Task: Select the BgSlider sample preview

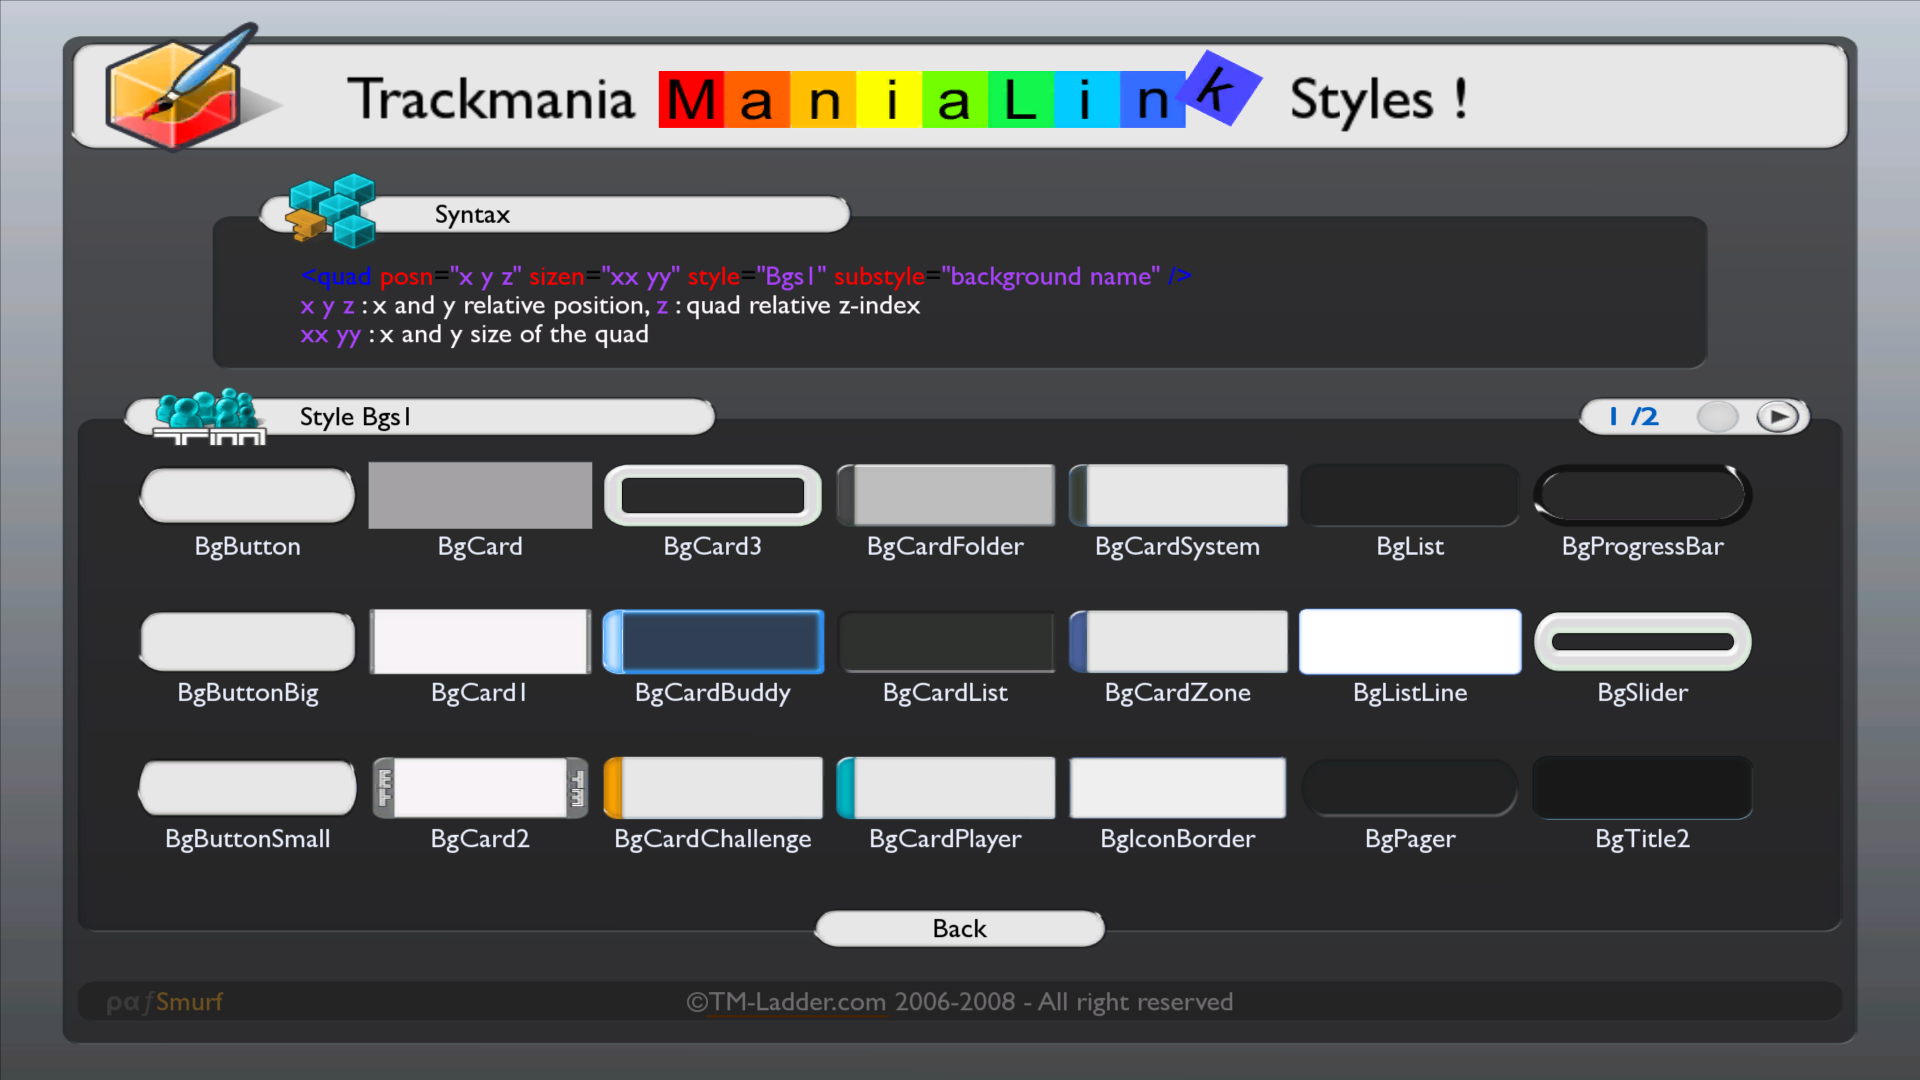Action: pos(1643,641)
